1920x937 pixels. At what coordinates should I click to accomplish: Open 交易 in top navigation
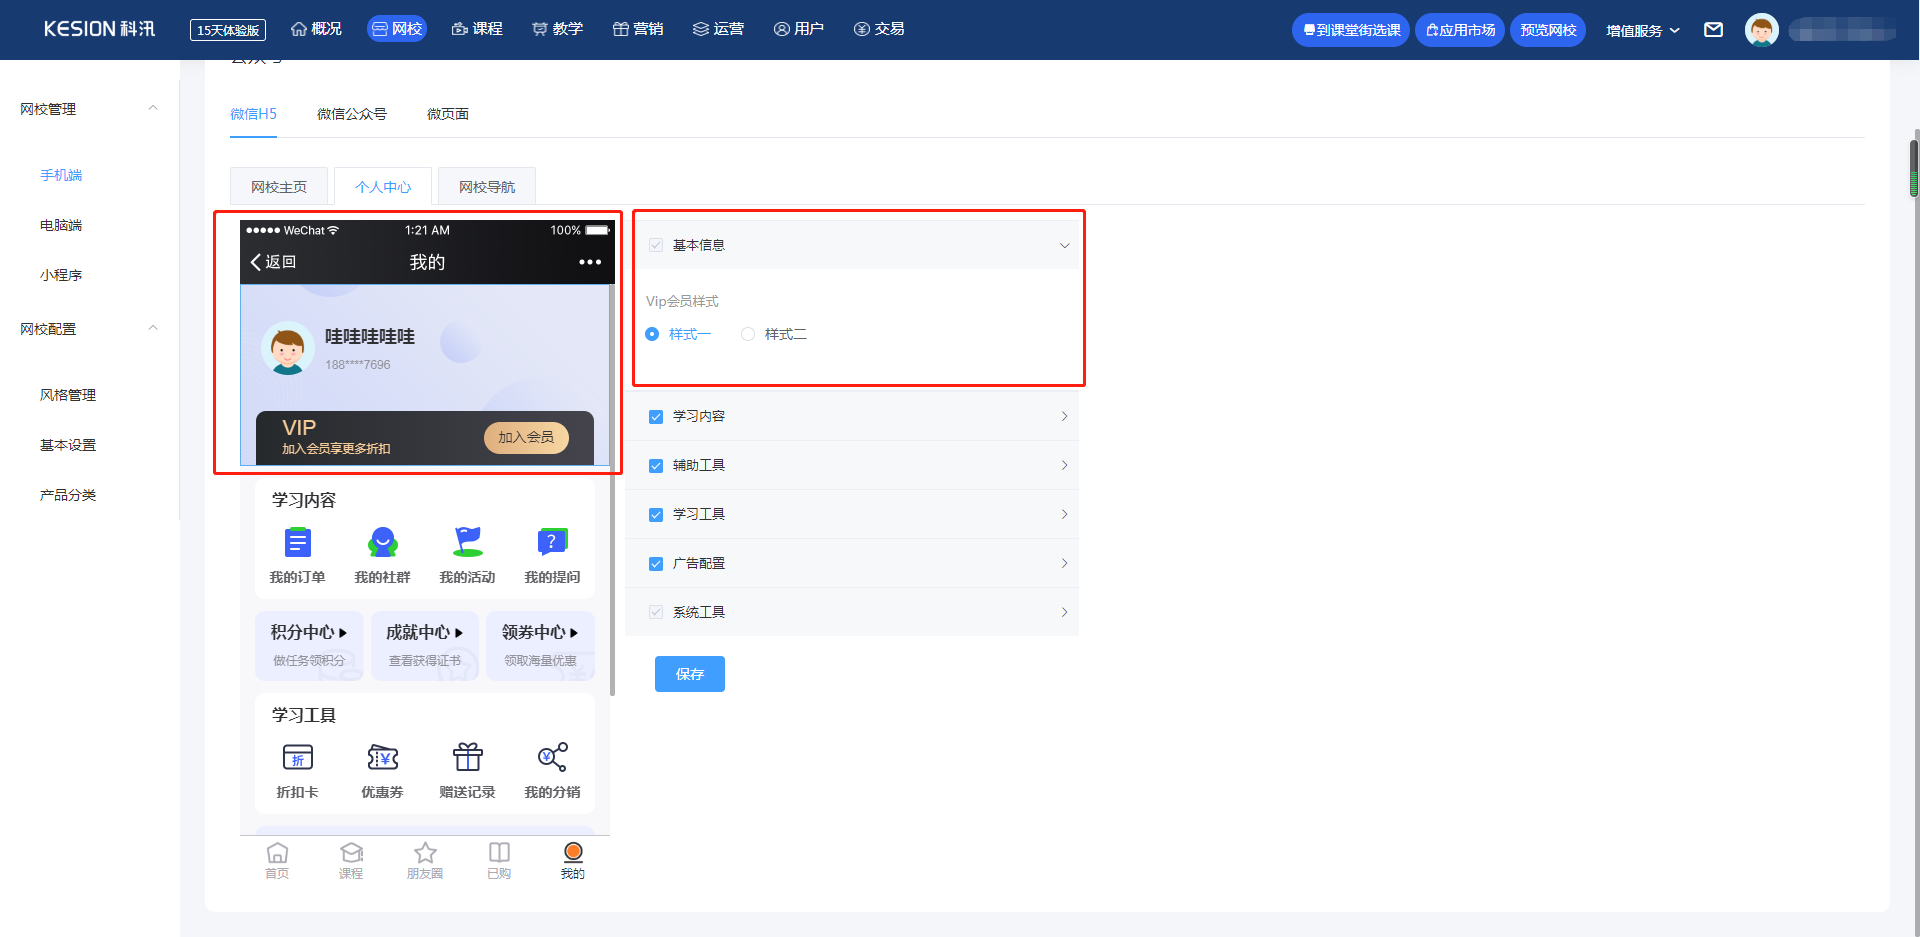click(879, 29)
